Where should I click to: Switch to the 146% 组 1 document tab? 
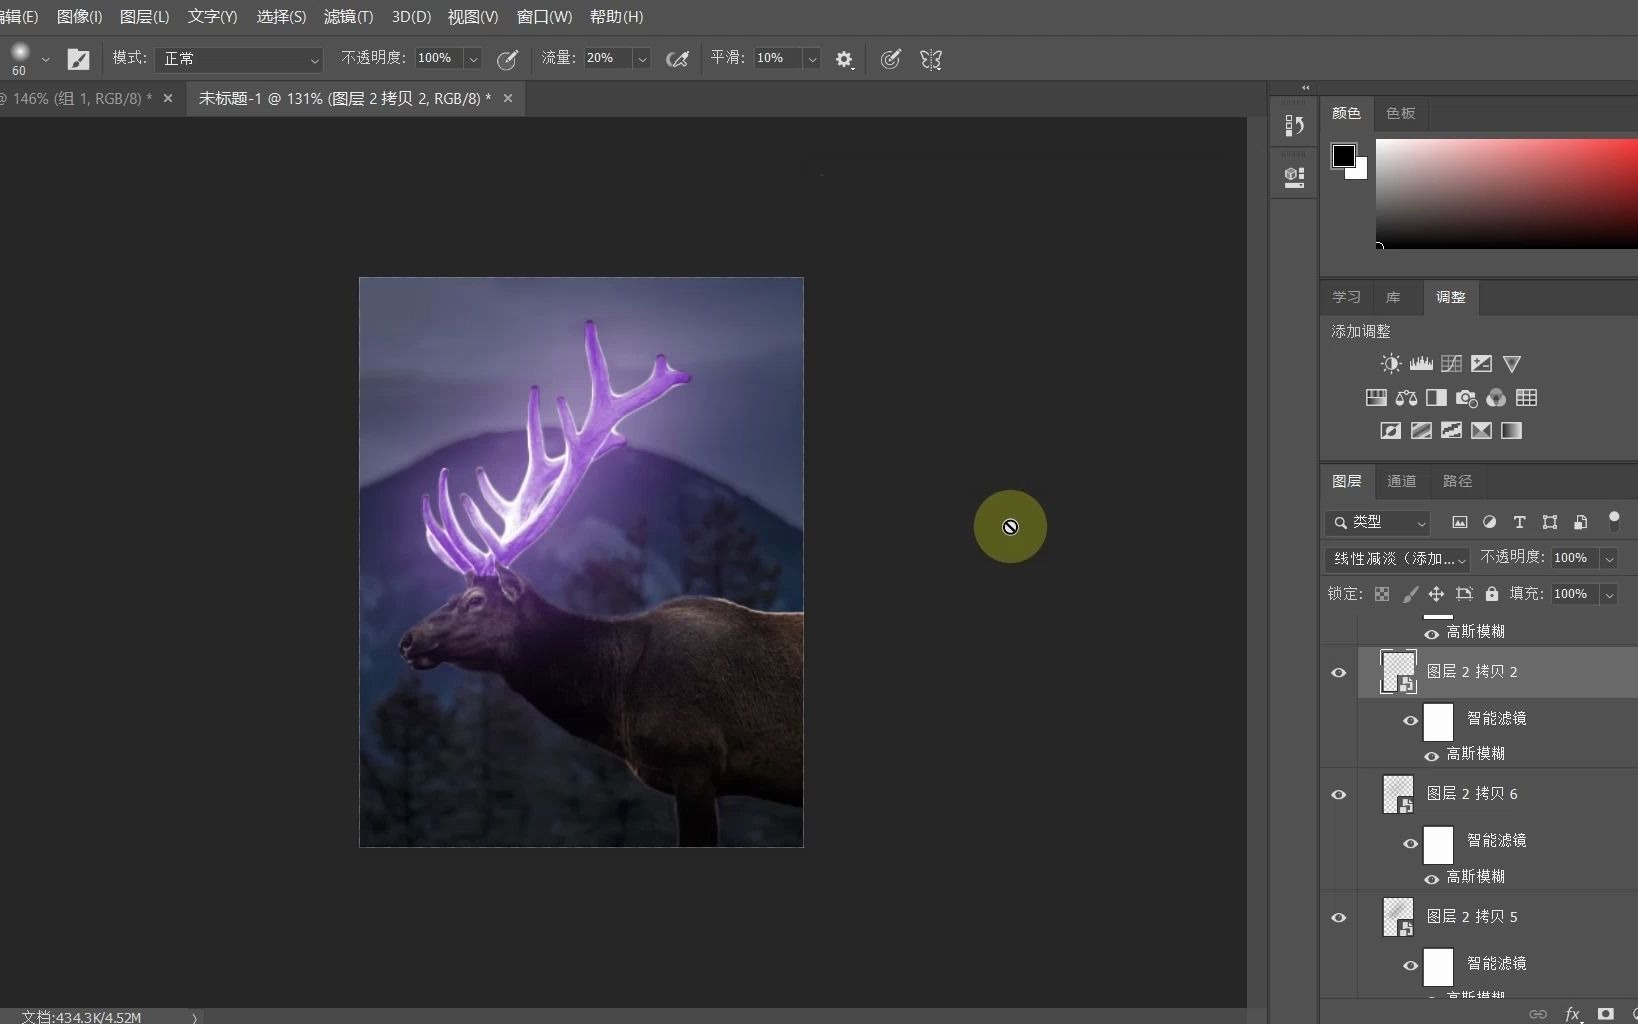pos(78,98)
